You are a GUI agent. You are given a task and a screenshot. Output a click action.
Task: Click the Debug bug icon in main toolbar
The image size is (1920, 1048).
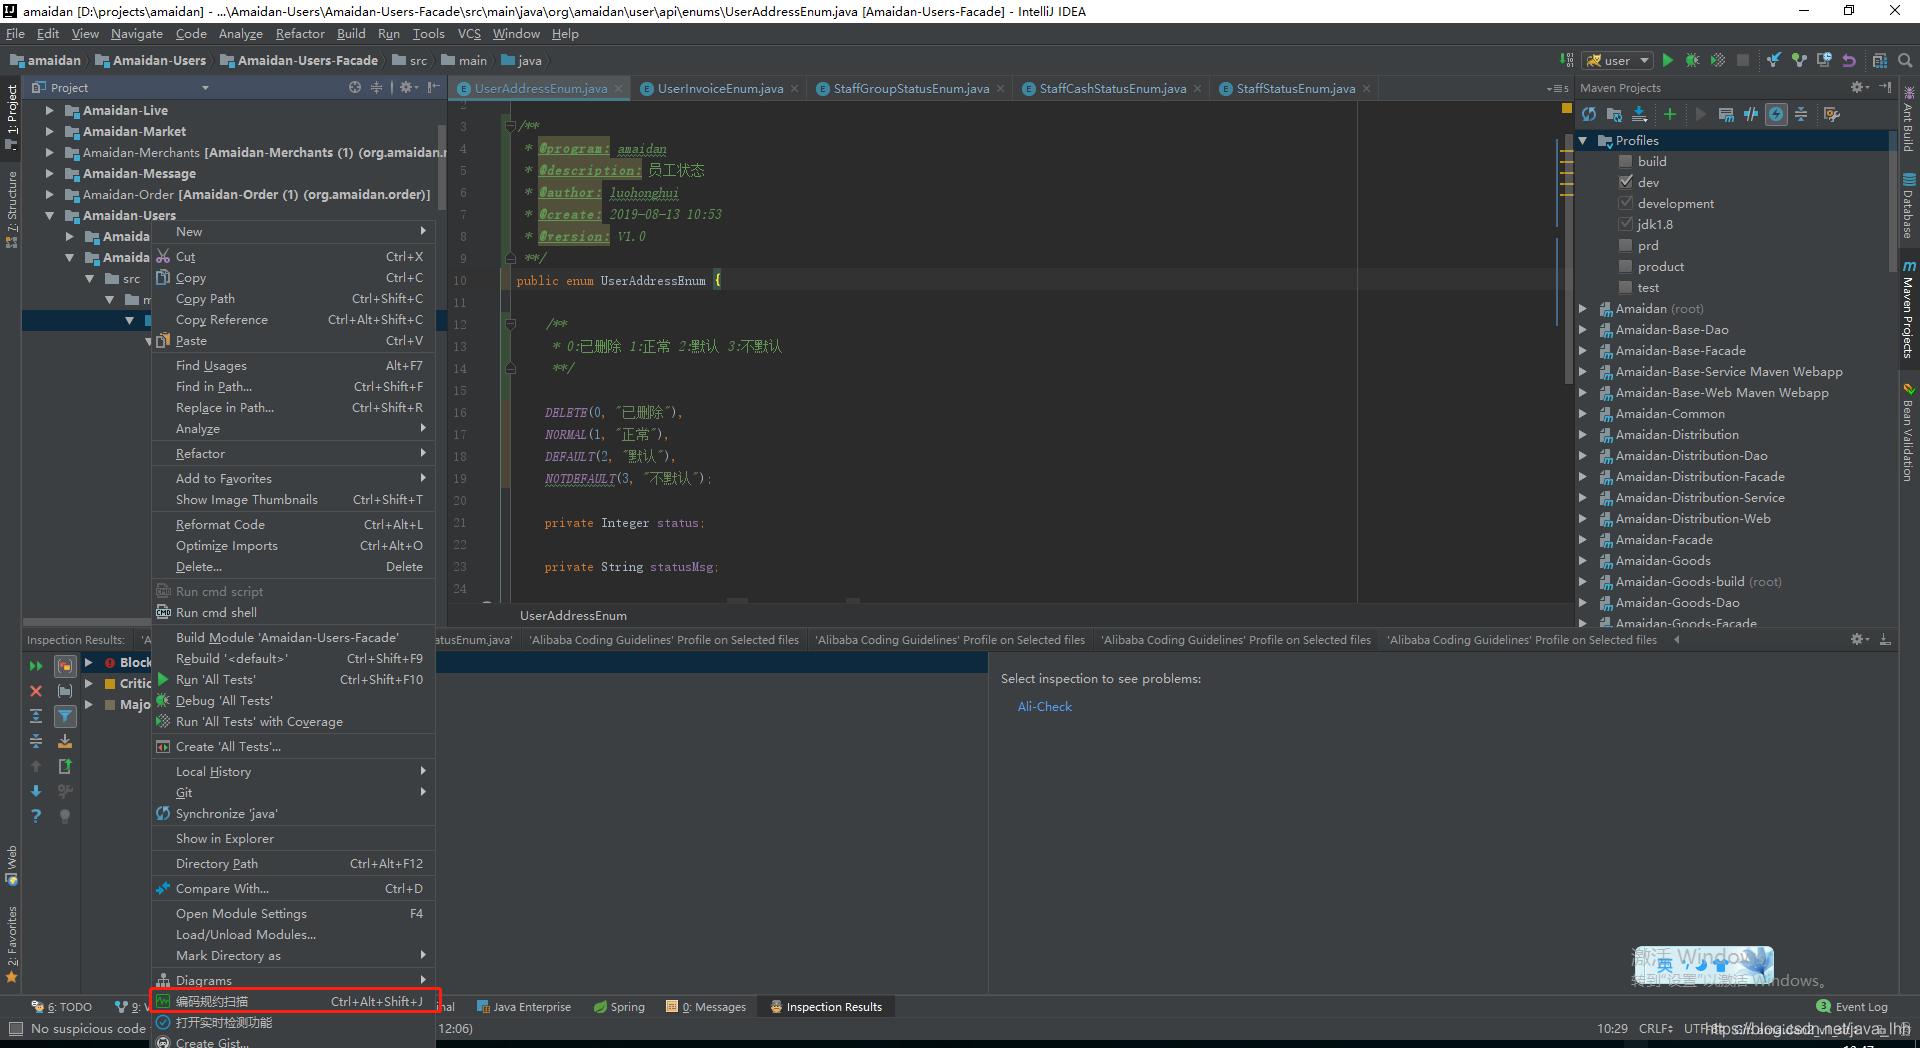pyautogui.click(x=1692, y=60)
